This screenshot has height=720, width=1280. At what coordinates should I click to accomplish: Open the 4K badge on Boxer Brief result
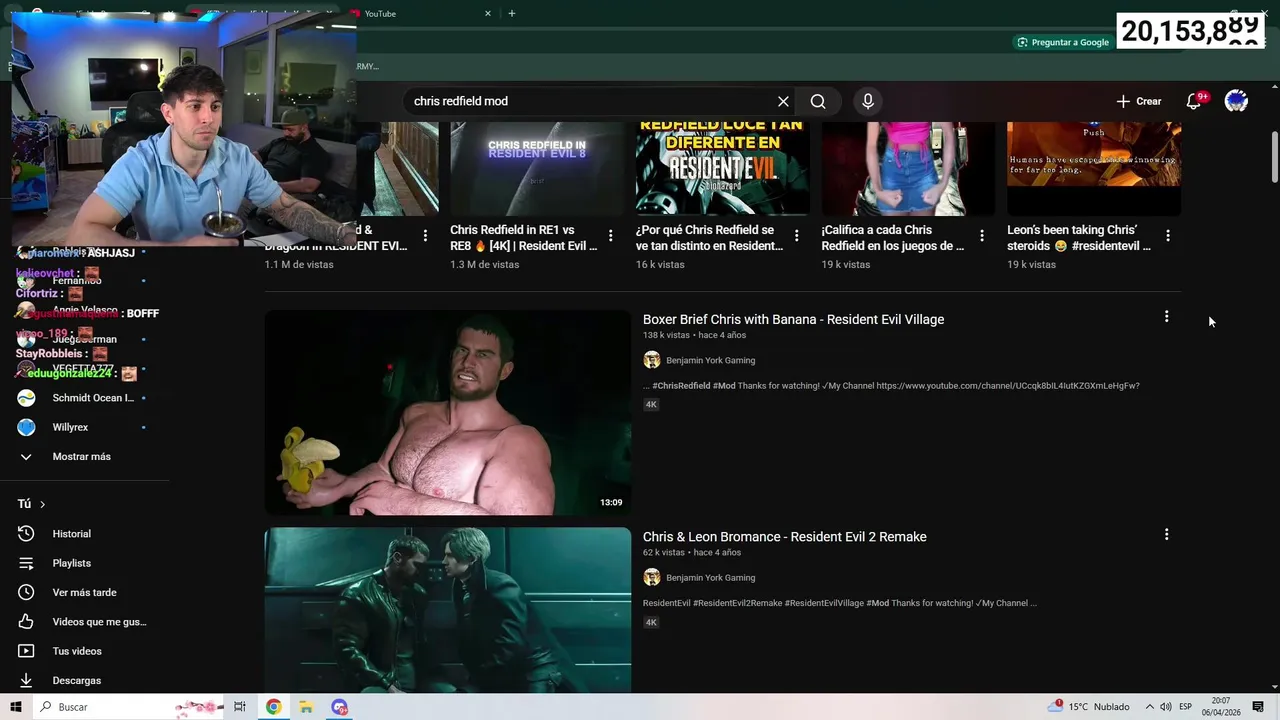651,404
